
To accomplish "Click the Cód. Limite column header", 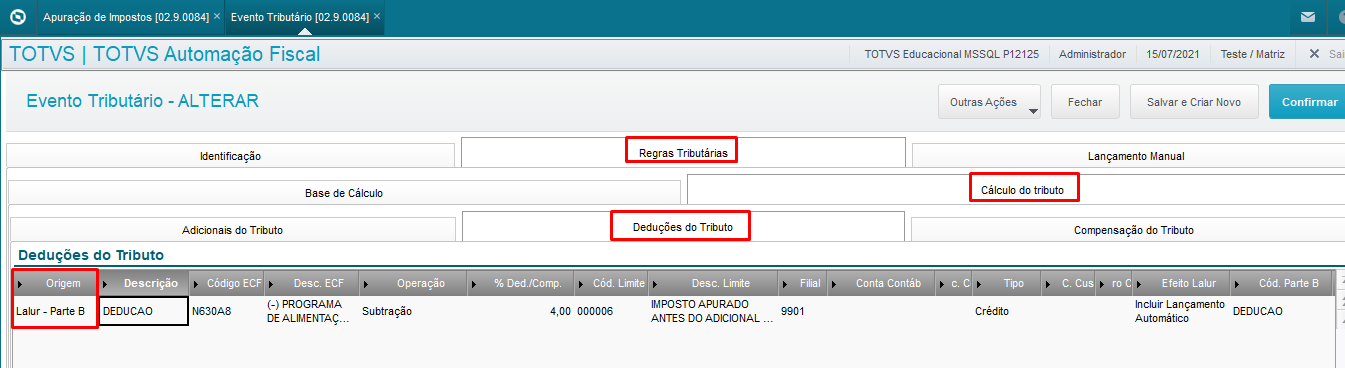I will (x=610, y=283).
